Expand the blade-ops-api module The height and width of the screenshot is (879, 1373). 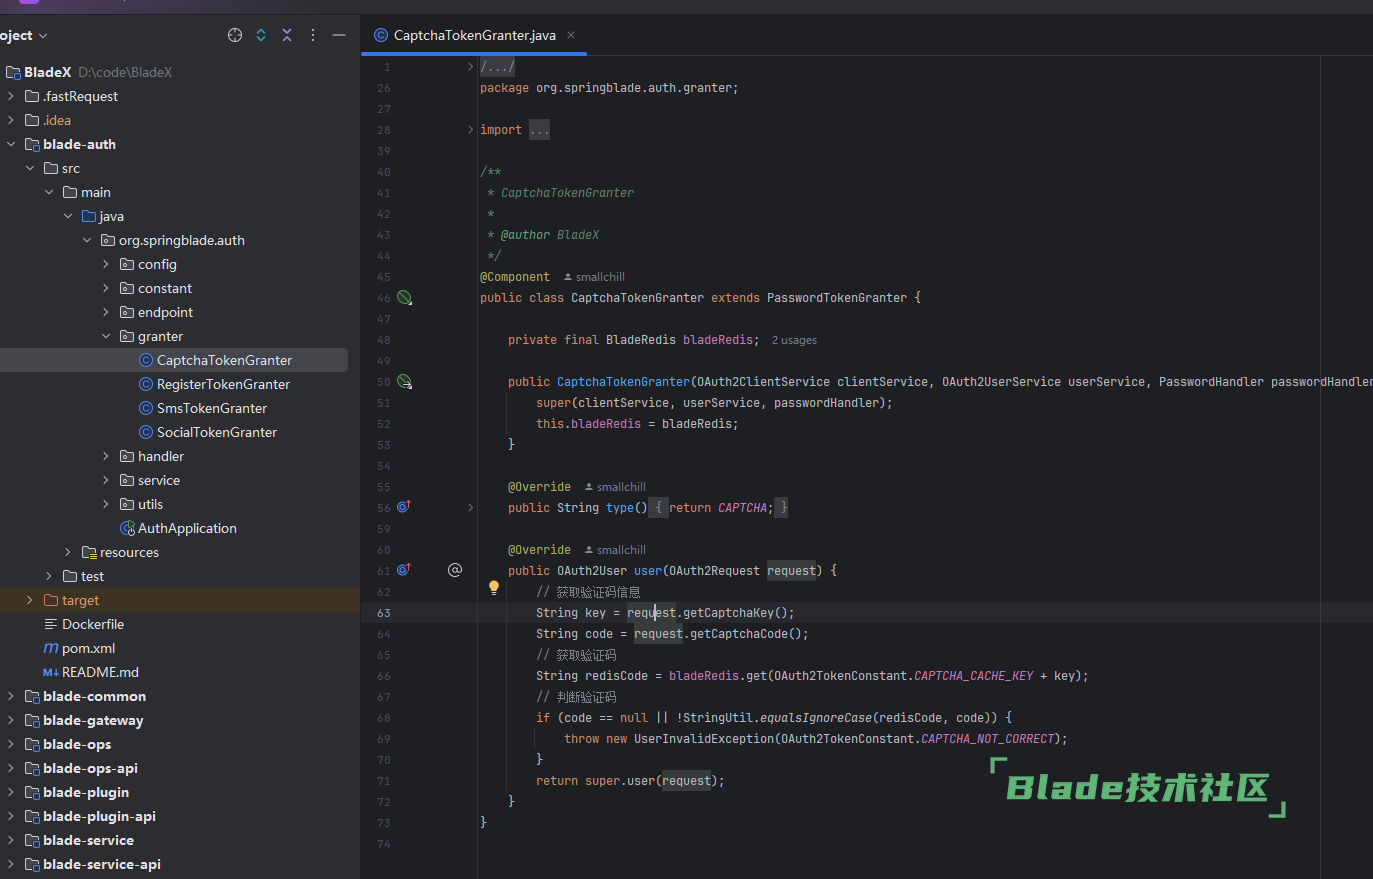pos(11,768)
